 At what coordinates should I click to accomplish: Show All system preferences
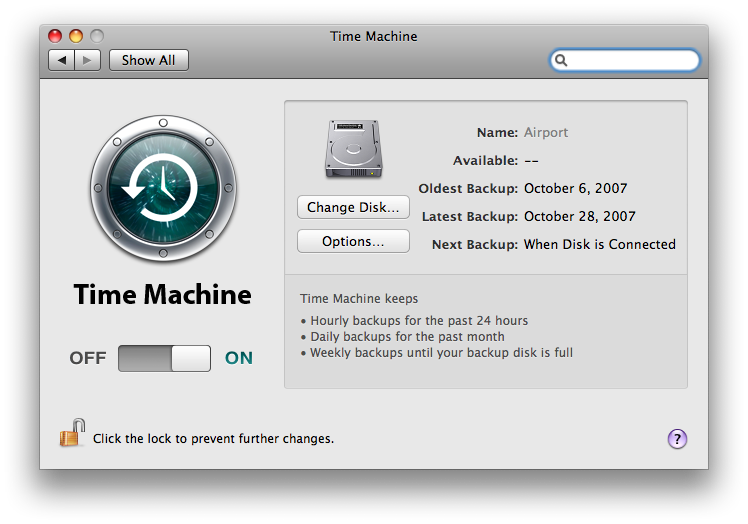coord(148,60)
